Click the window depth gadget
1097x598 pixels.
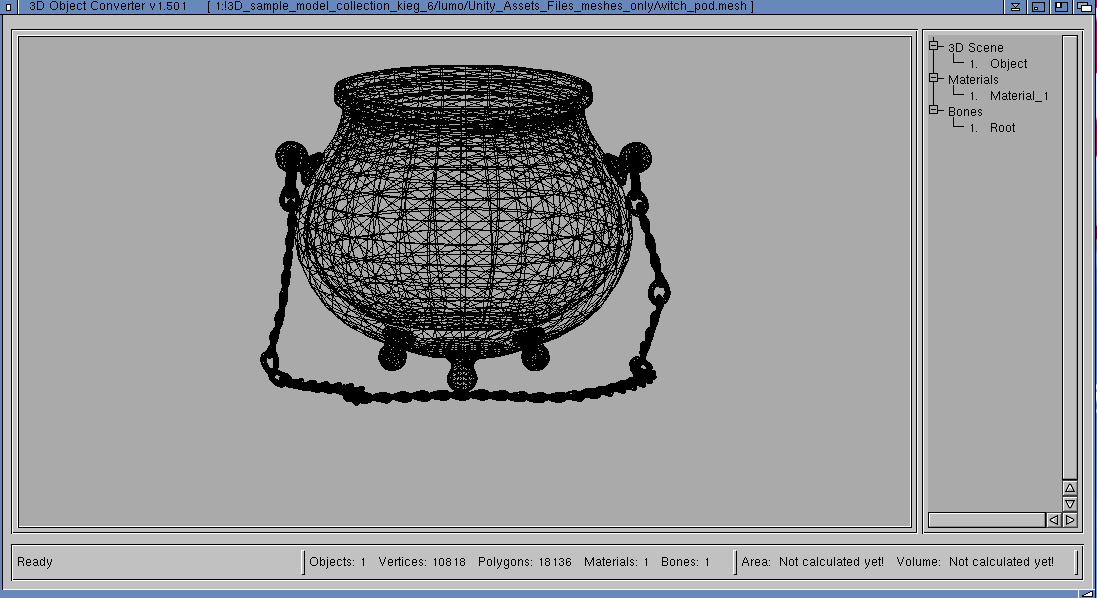(x=1081, y=7)
